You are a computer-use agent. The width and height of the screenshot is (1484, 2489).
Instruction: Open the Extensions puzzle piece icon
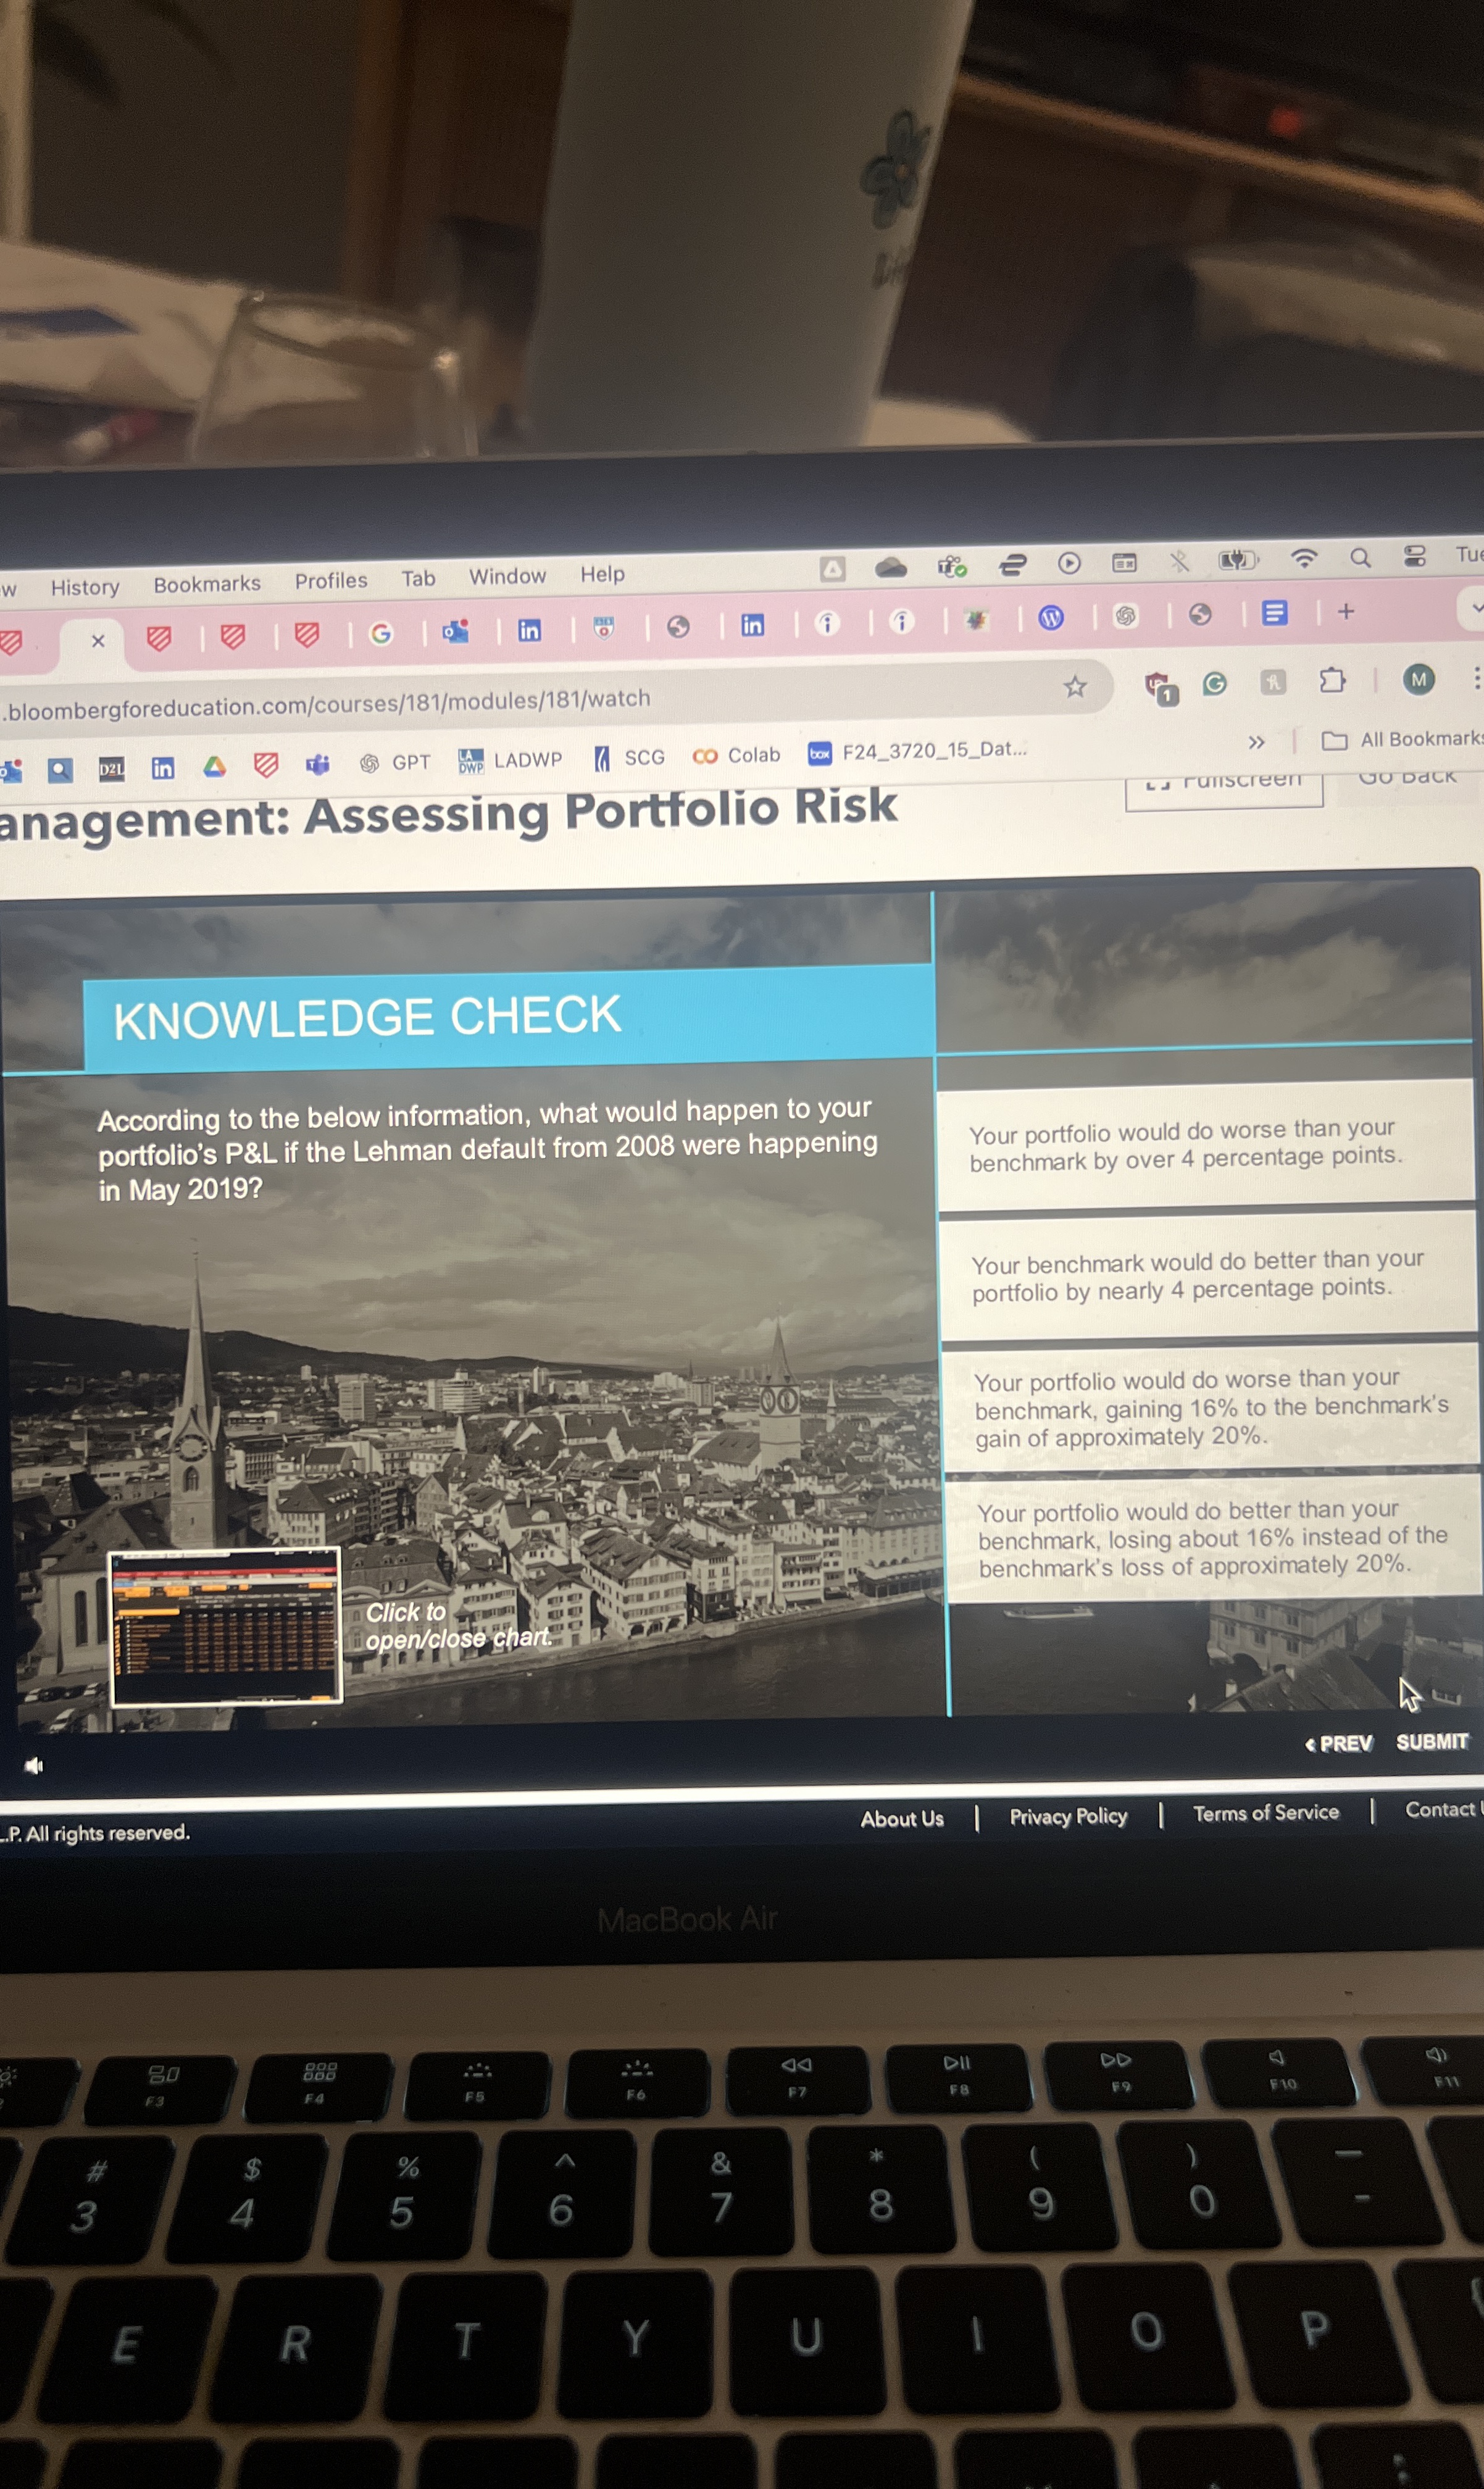1331,681
